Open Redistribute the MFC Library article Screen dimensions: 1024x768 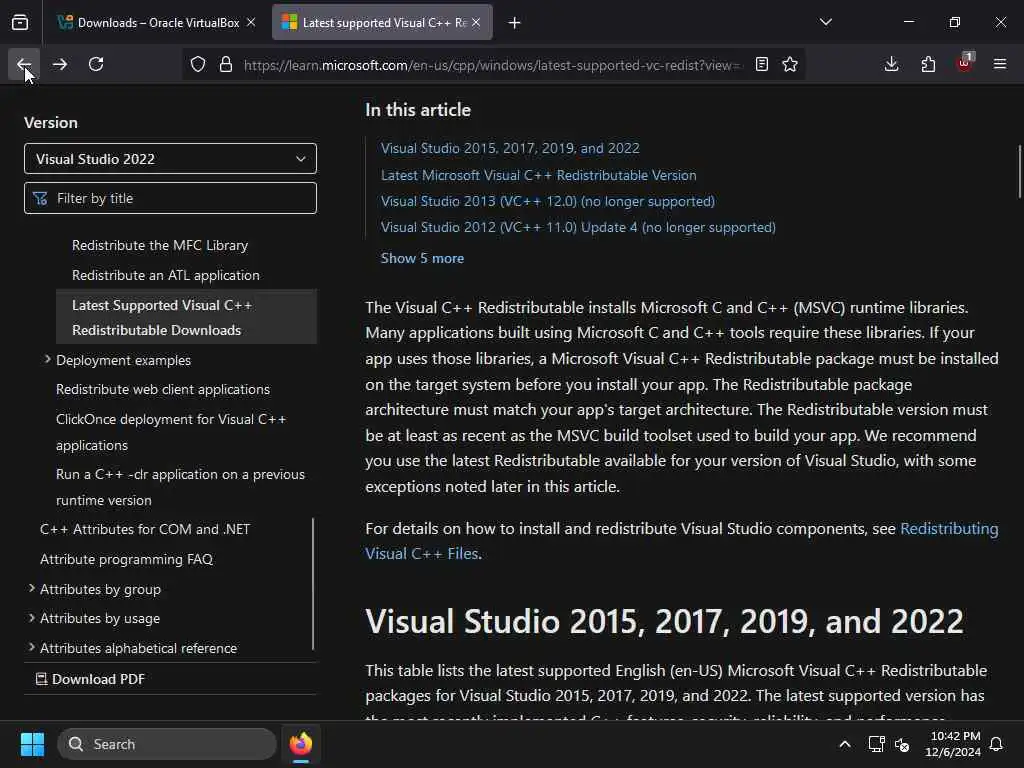click(x=160, y=246)
